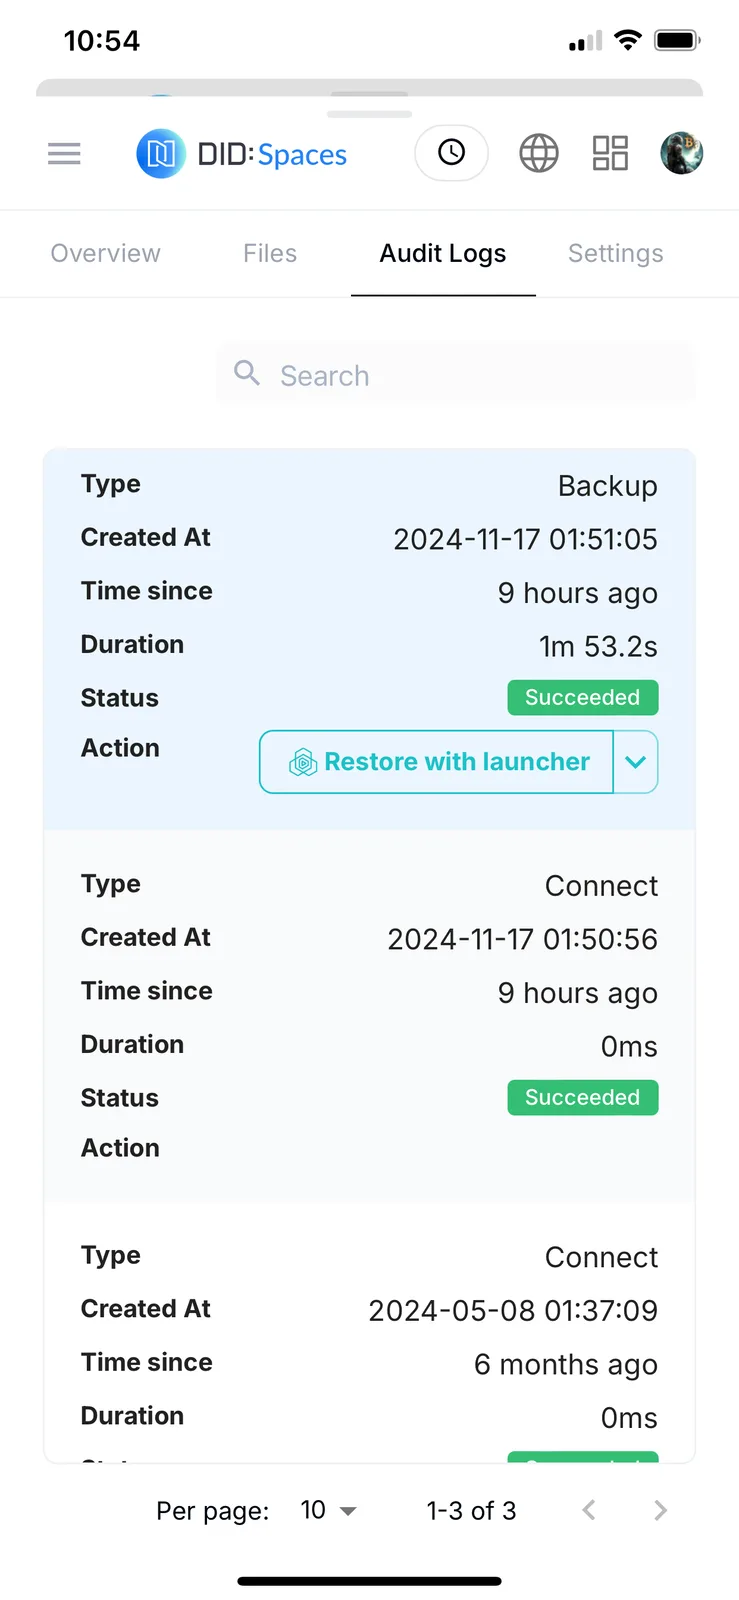
Task: Tap the DID Spaces logo icon
Action: (161, 154)
